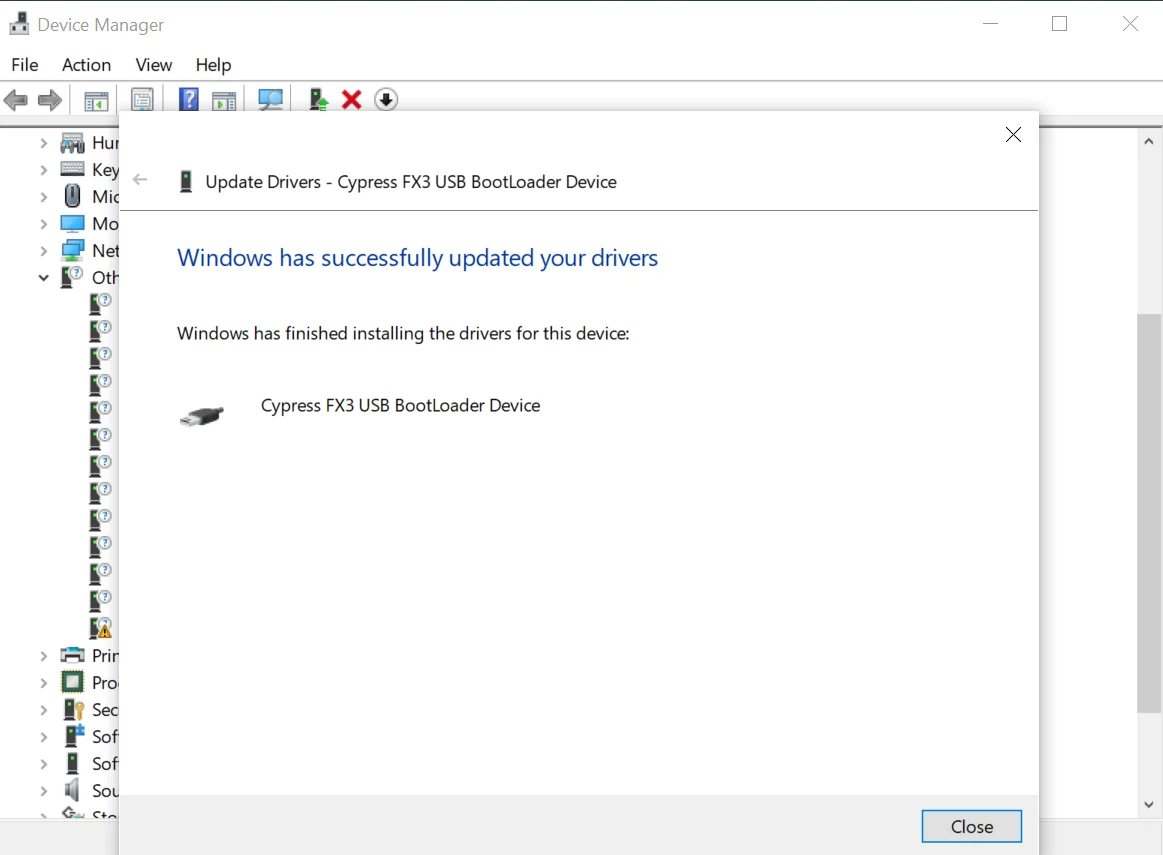This screenshot has width=1163, height=855.
Task: Select the unknown device with warning triangle
Action: pos(100,628)
